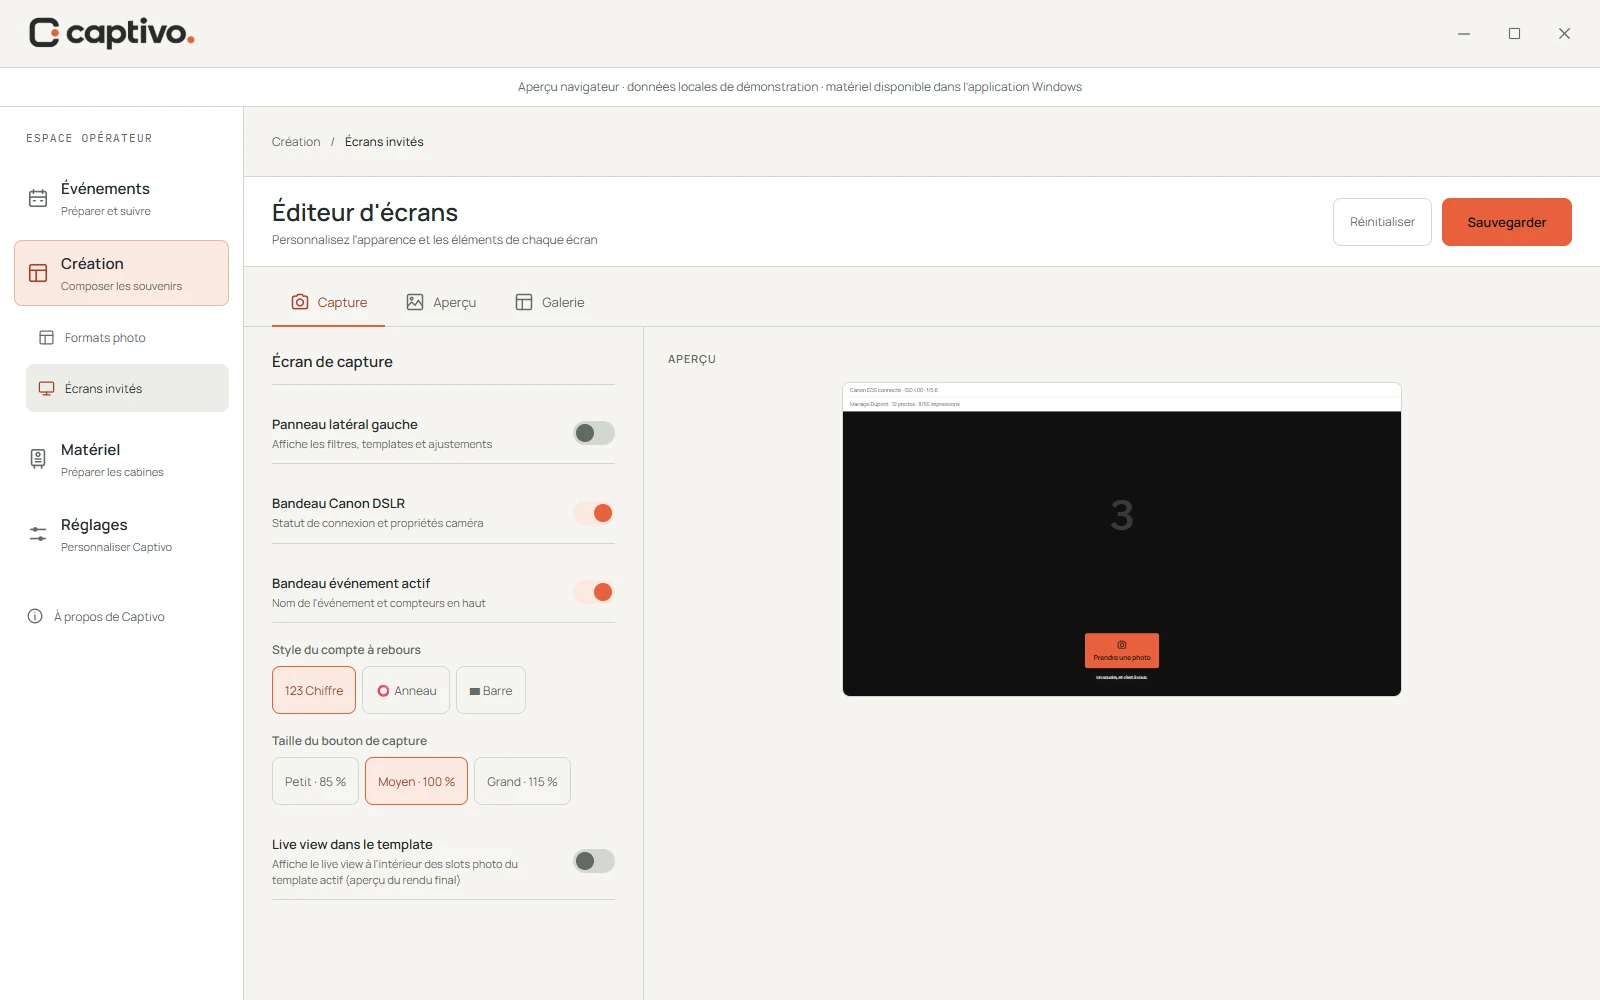Image resolution: width=1600 pixels, height=1000 pixels.
Task: Open Événements in the sidebar
Action: (x=121, y=198)
